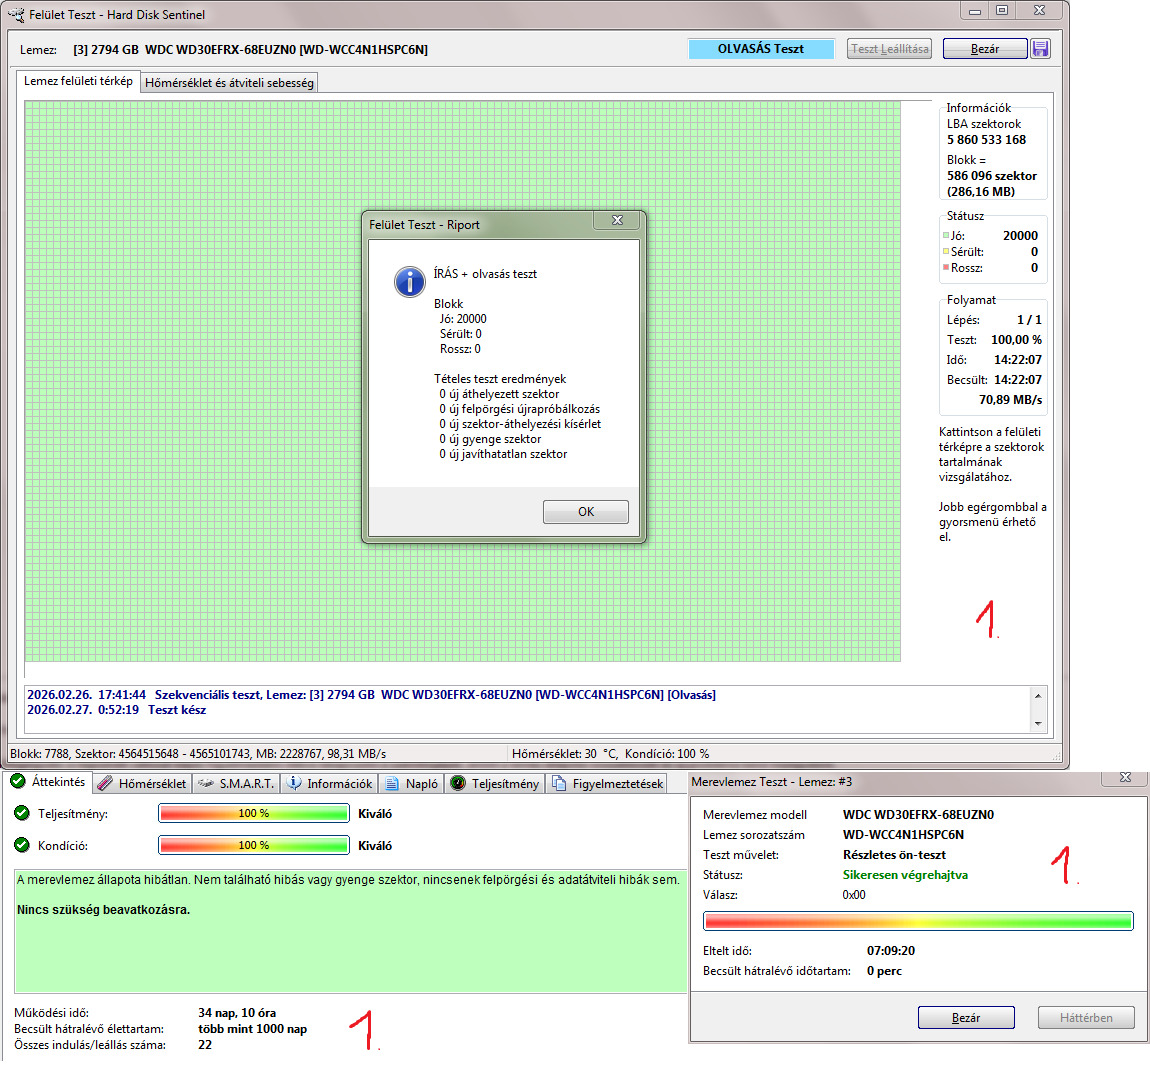Click OK in the Felület Teszt Riport dialog
This screenshot has width=1150, height=1065.
pos(585,512)
